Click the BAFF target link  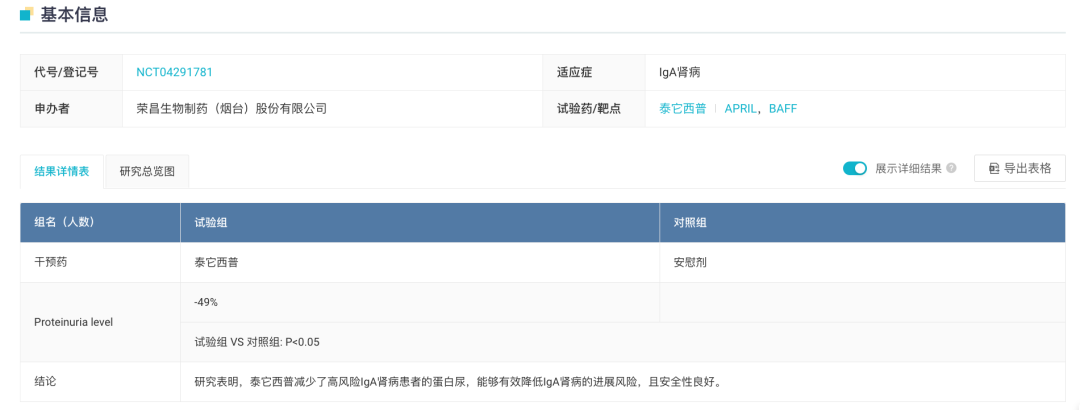click(783, 108)
